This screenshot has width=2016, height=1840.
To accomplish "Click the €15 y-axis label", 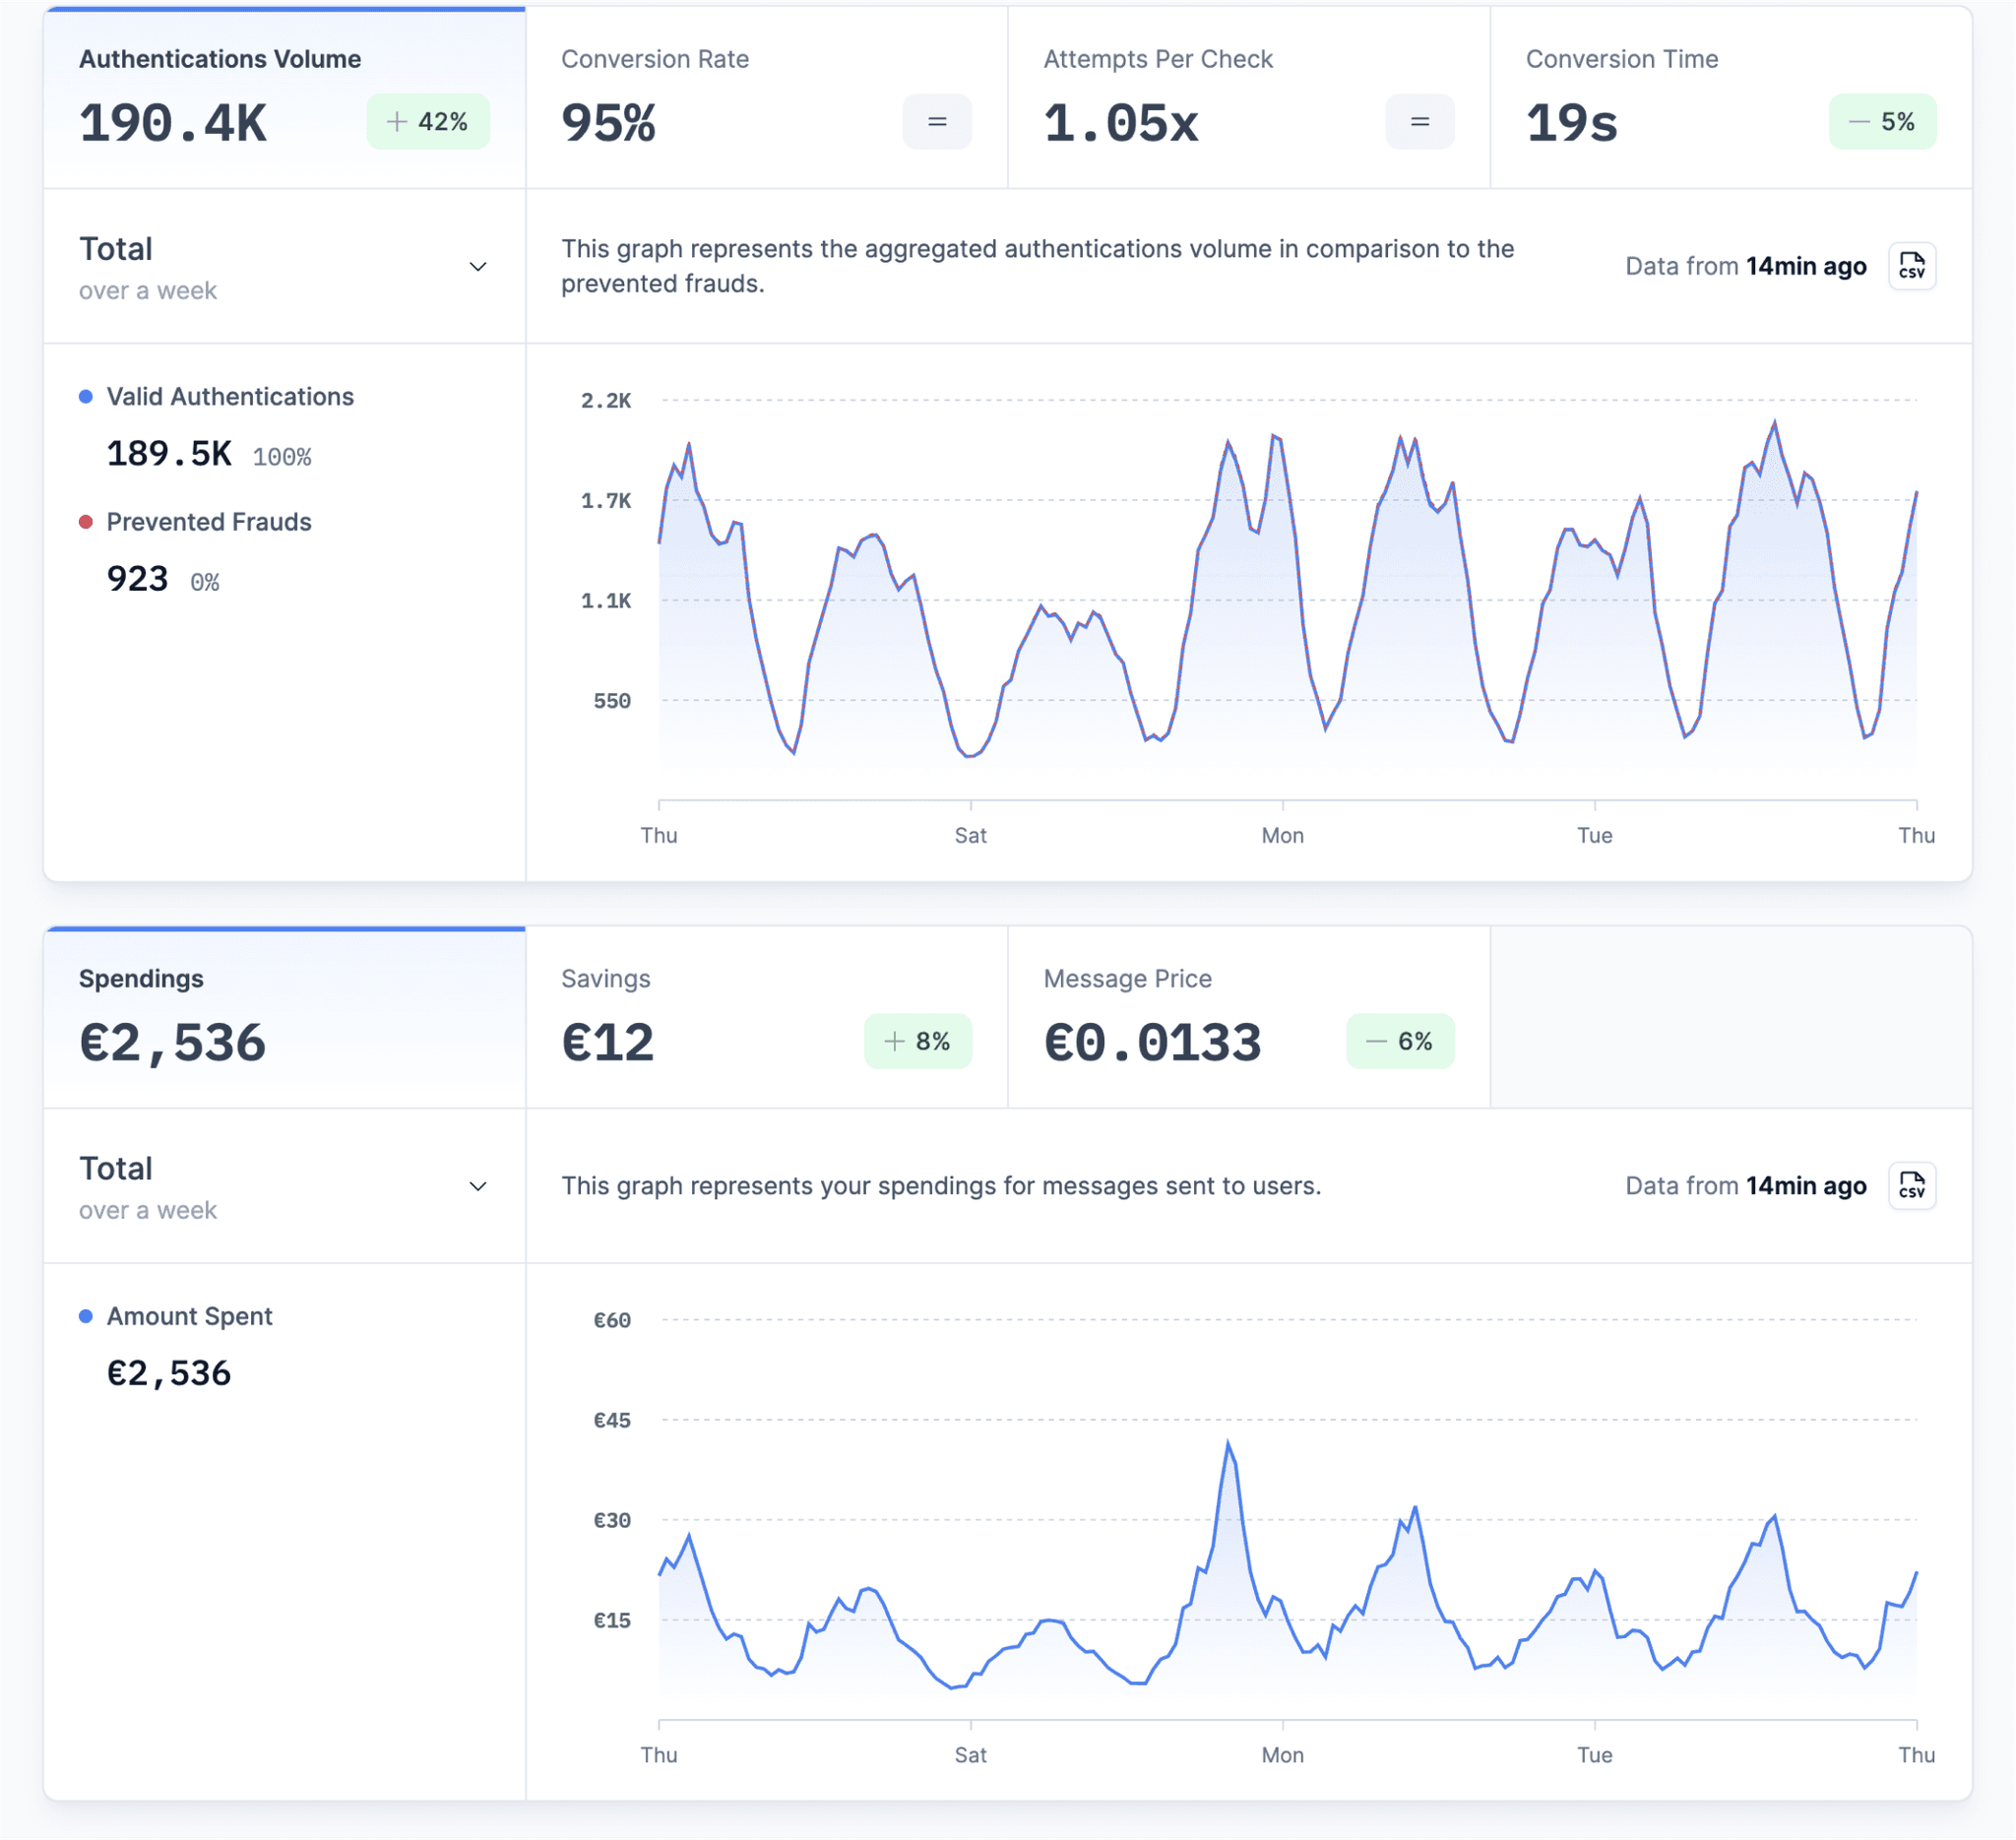I will click(x=612, y=1621).
